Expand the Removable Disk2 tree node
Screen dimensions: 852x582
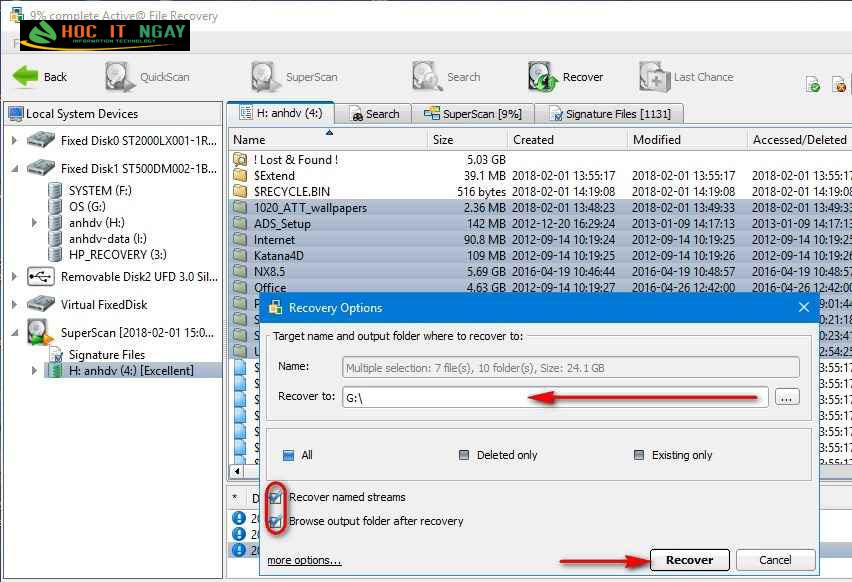click(x=14, y=277)
